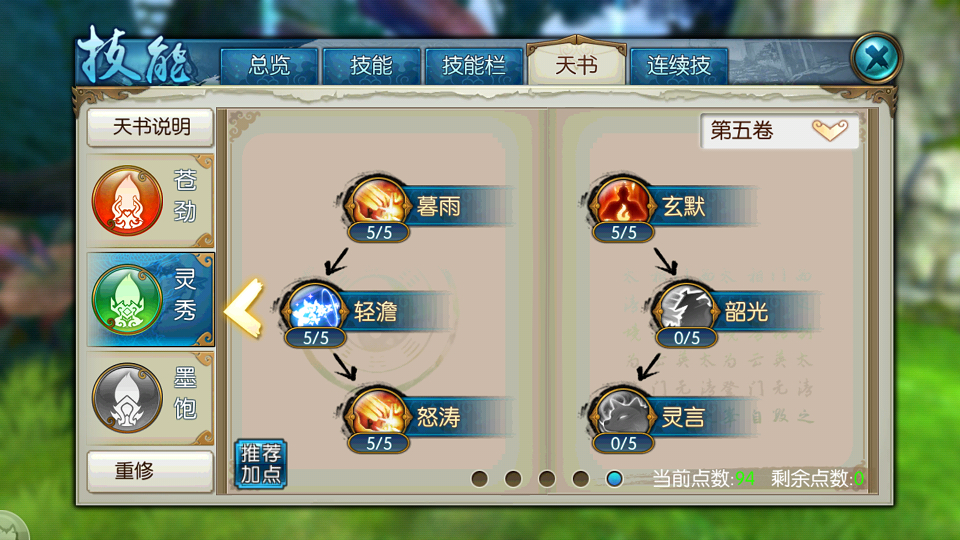
Task: Select the 玄默 skill icon
Action: [x=623, y=202]
